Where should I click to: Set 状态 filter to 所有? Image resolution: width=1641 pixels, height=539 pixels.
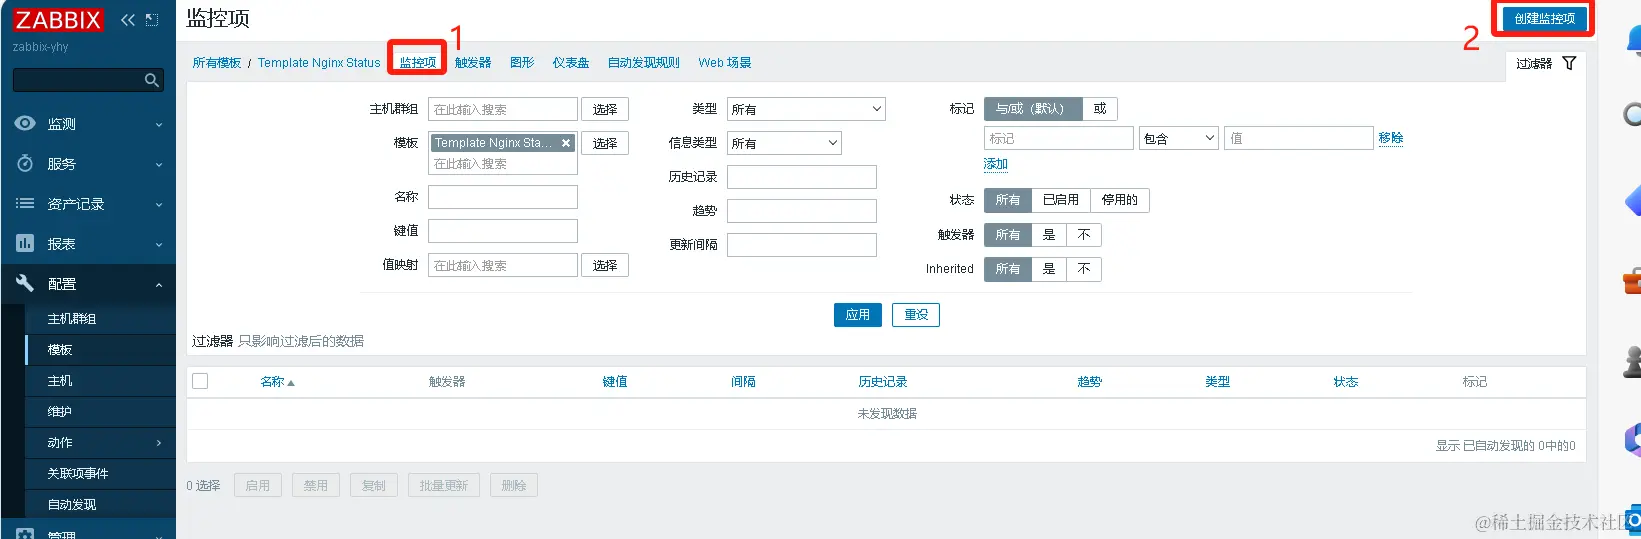1008,200
